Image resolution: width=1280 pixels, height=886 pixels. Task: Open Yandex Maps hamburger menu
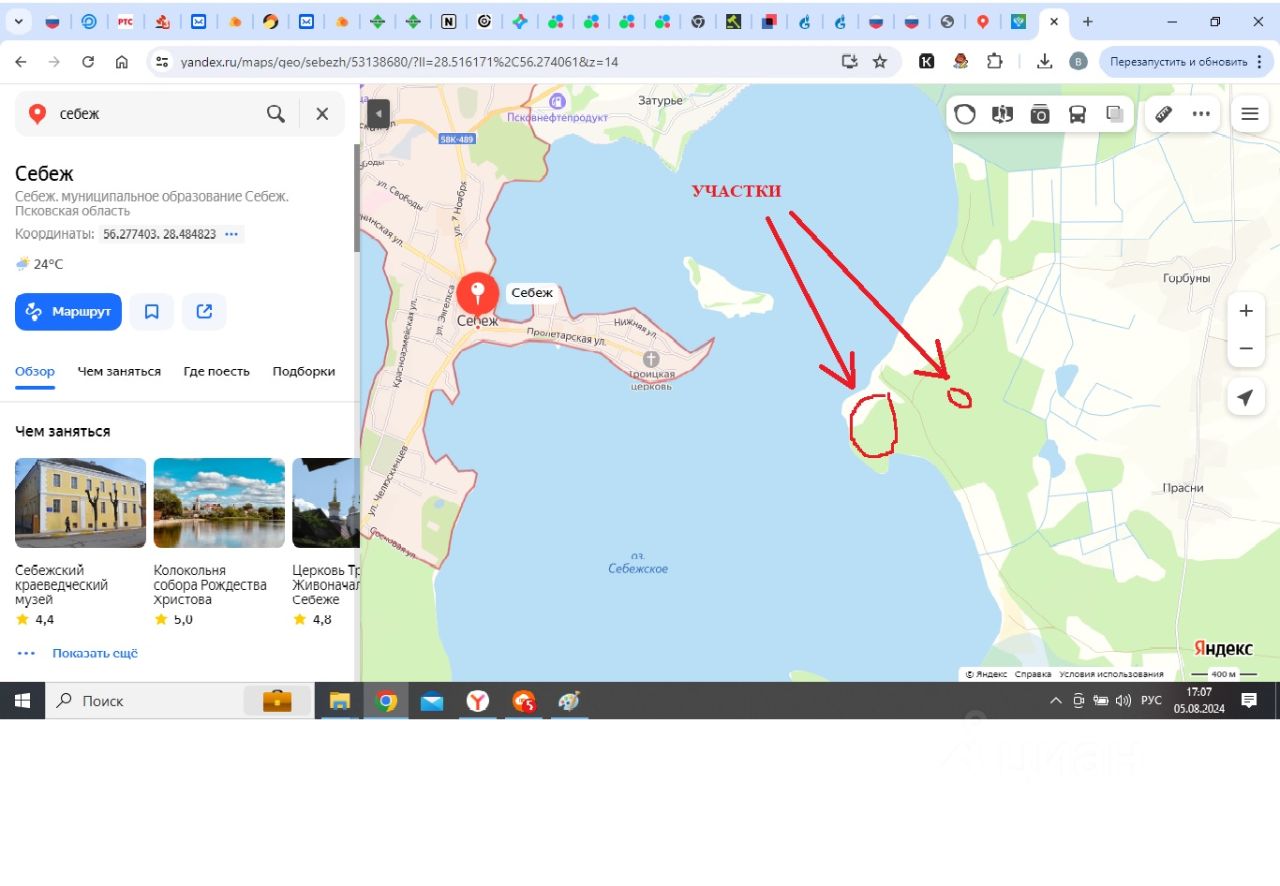point(1249,114)
